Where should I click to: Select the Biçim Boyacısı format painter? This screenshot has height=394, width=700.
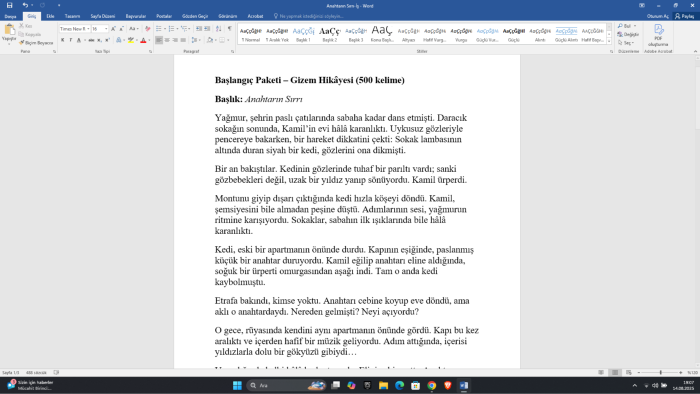36,43
